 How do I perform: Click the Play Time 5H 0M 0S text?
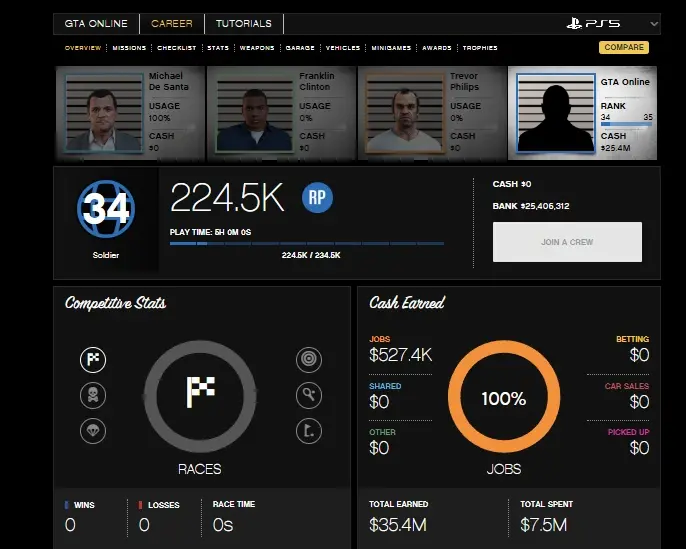tap(210, 232)
